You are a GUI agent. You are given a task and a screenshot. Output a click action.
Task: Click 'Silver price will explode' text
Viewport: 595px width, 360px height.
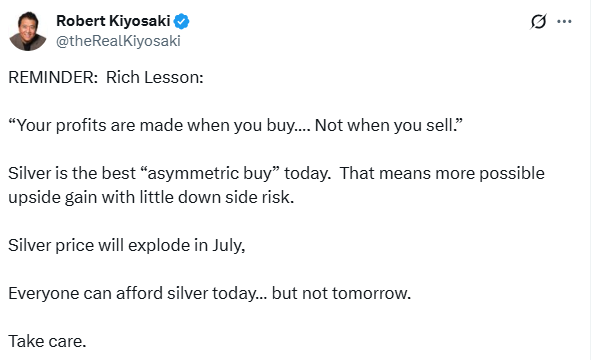pos(99,246)
